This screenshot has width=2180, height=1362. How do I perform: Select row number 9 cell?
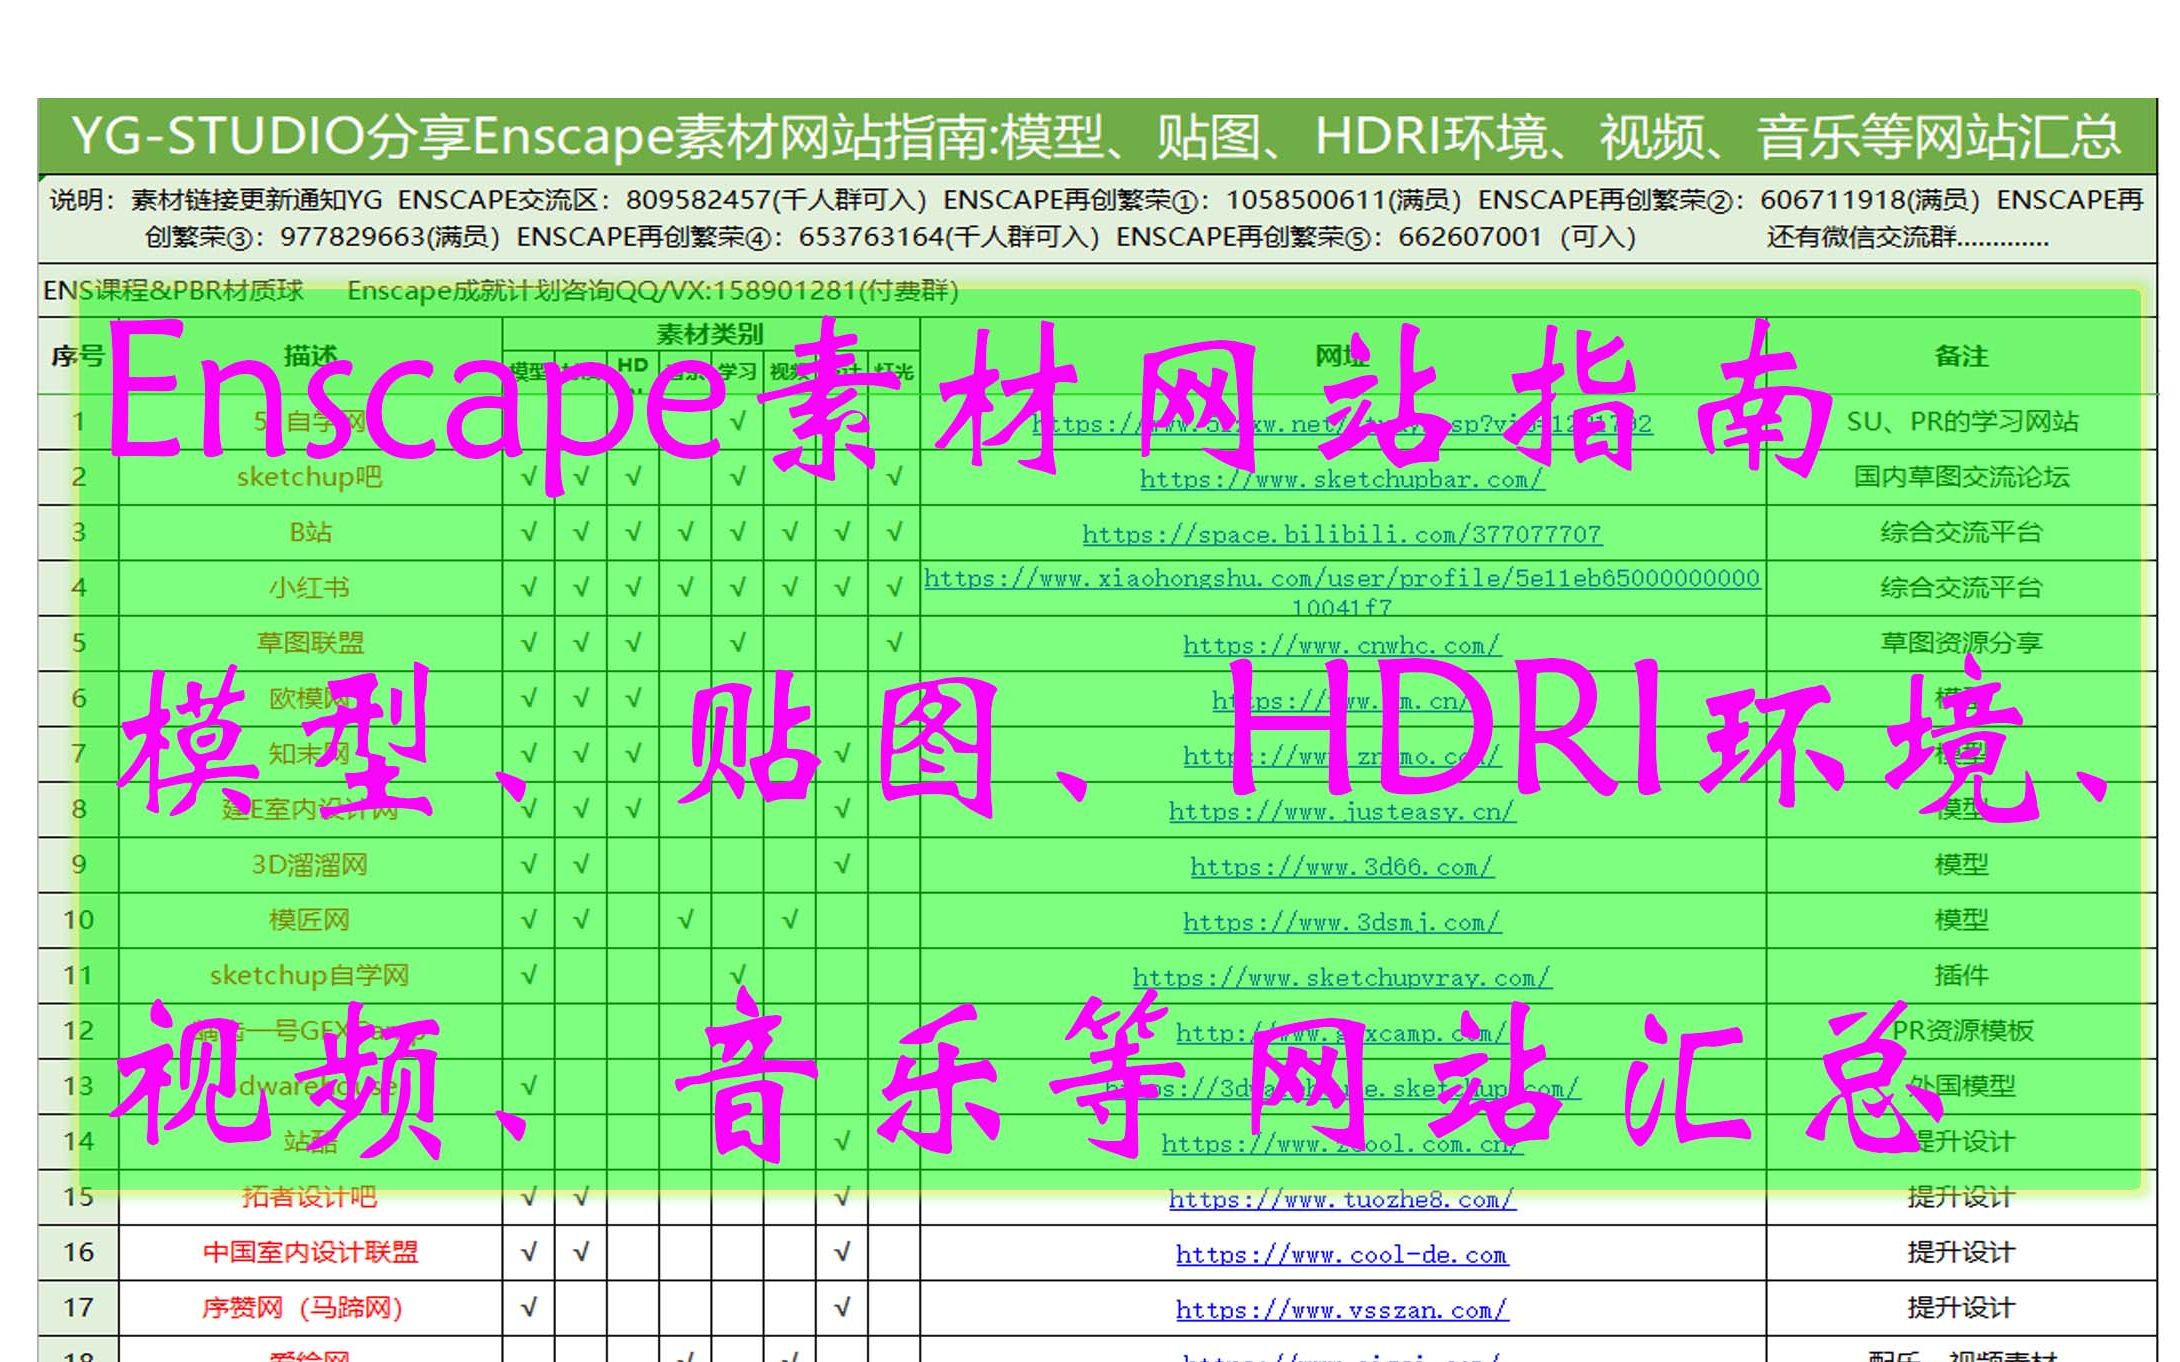point(78,865)
